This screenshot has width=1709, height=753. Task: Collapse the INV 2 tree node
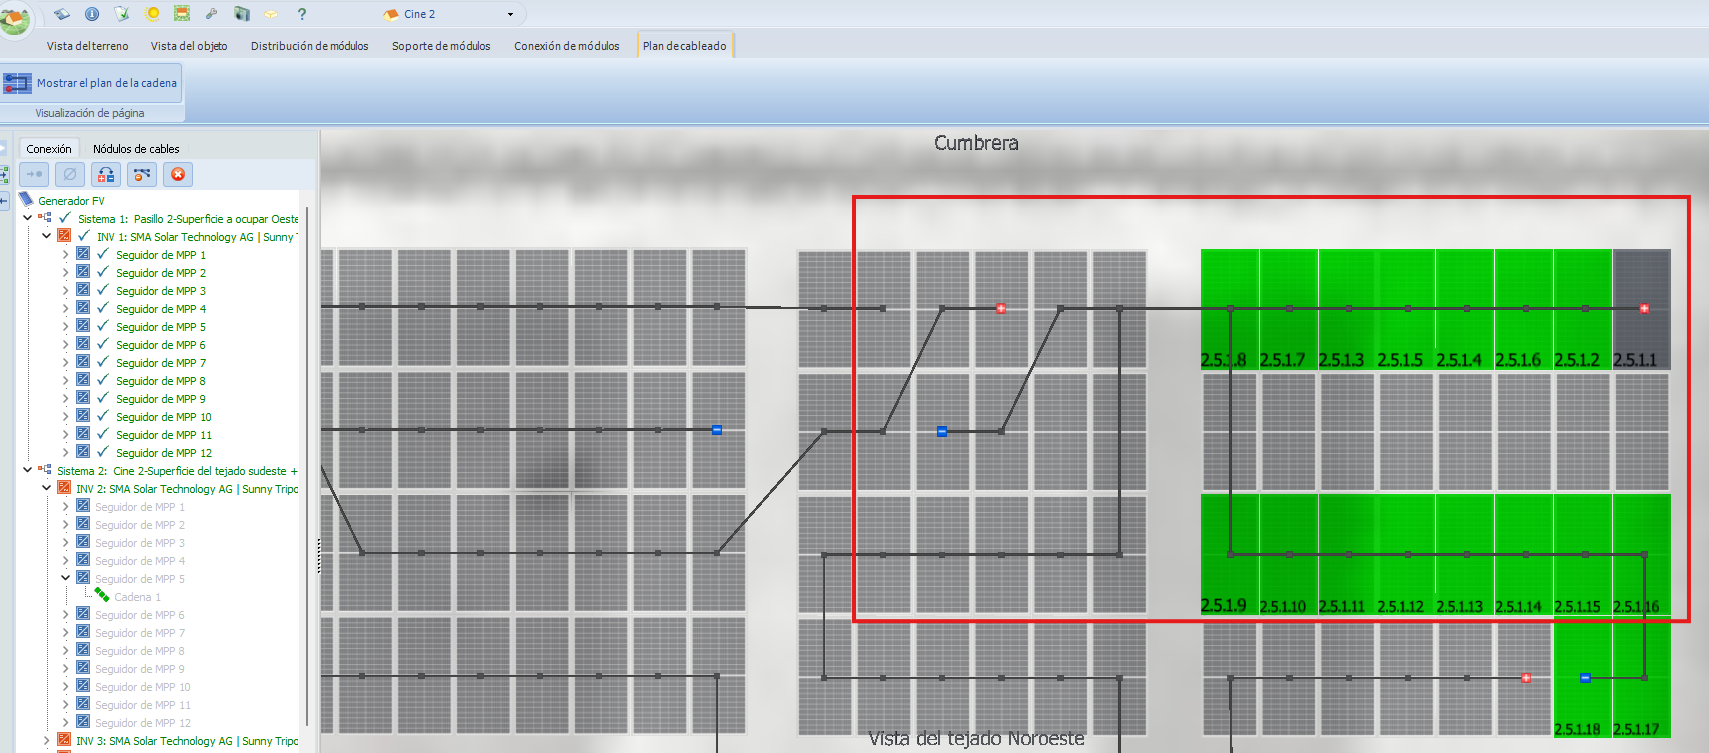(x=46, y=488)
